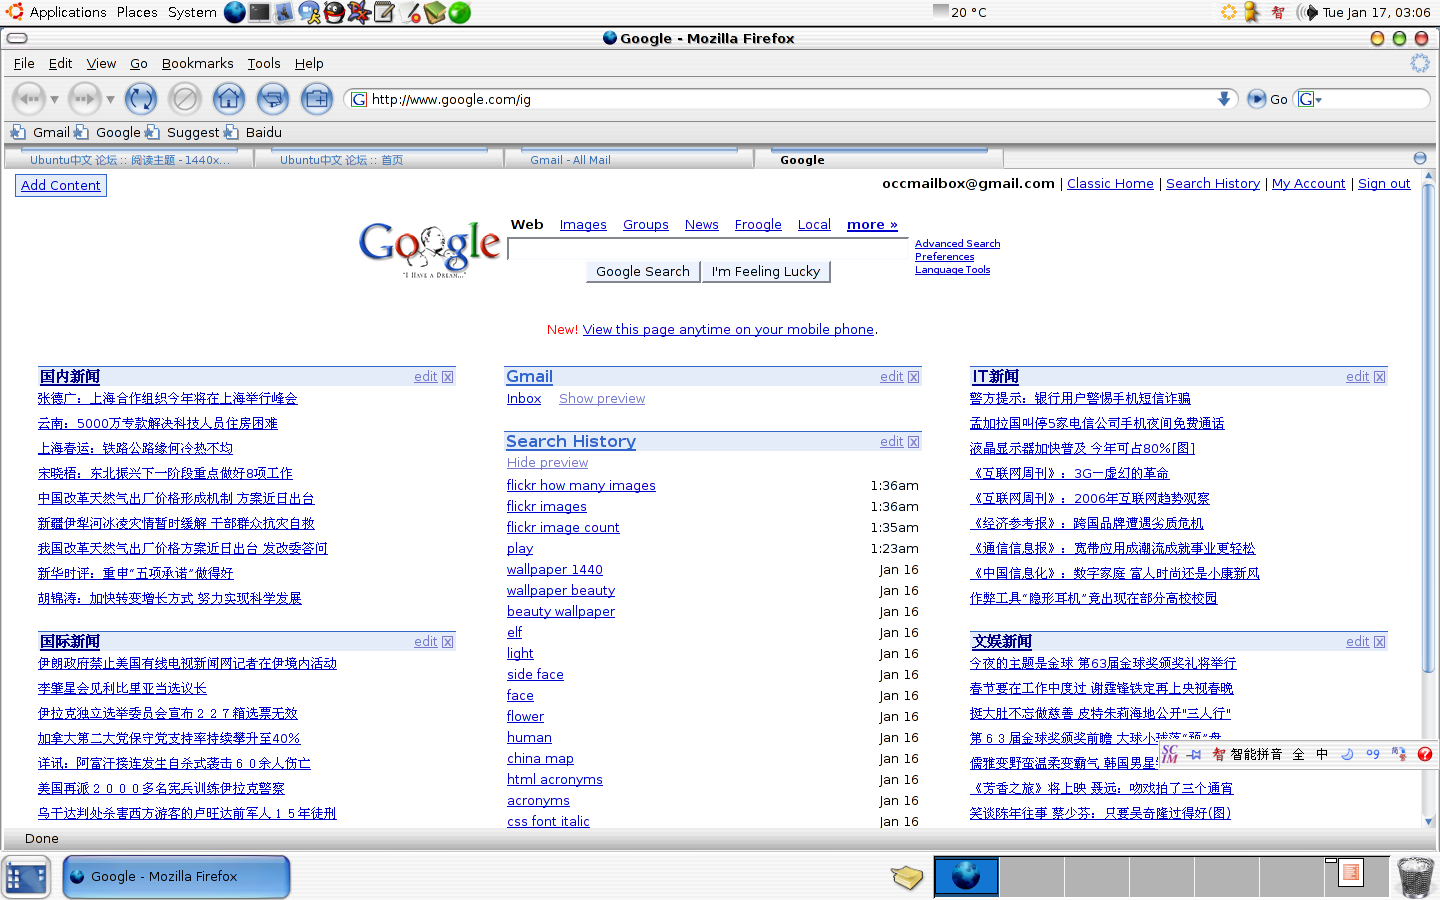Image resolution: width=1440 pixels, height=900 pixels.
Task: Click the Google - Mozilla Firefox taskbar button
Action: (176, 877)
